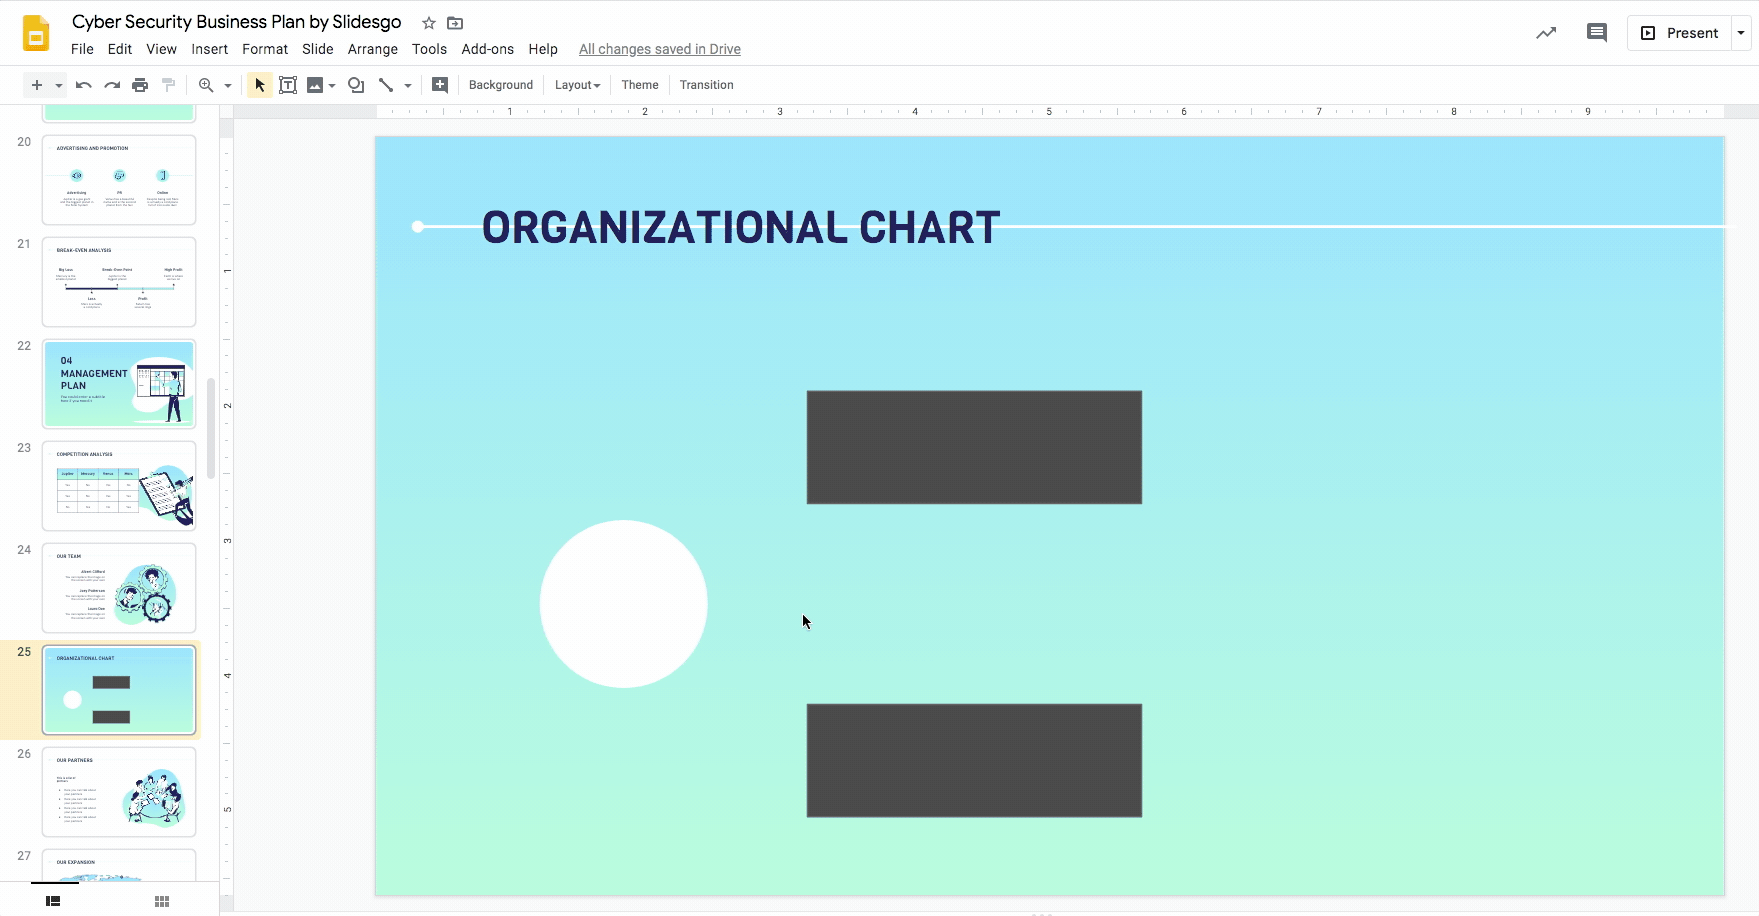This screenshot has width=1759, height=916.
Task: Click the Background button
Action: 500,85
